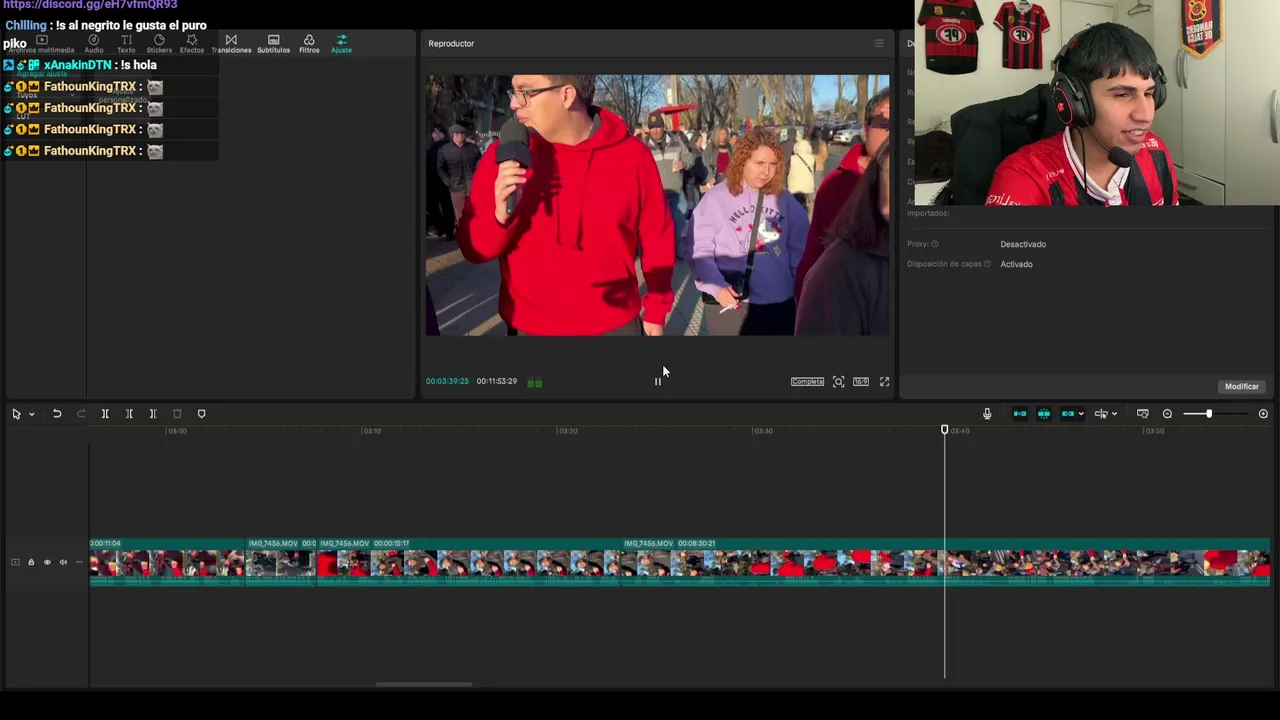Image resolution: width=1280 pixels, height=720 pixels.
Task: Click the timeline thumbnail preview icon
Action: [x=1143, y=414]
